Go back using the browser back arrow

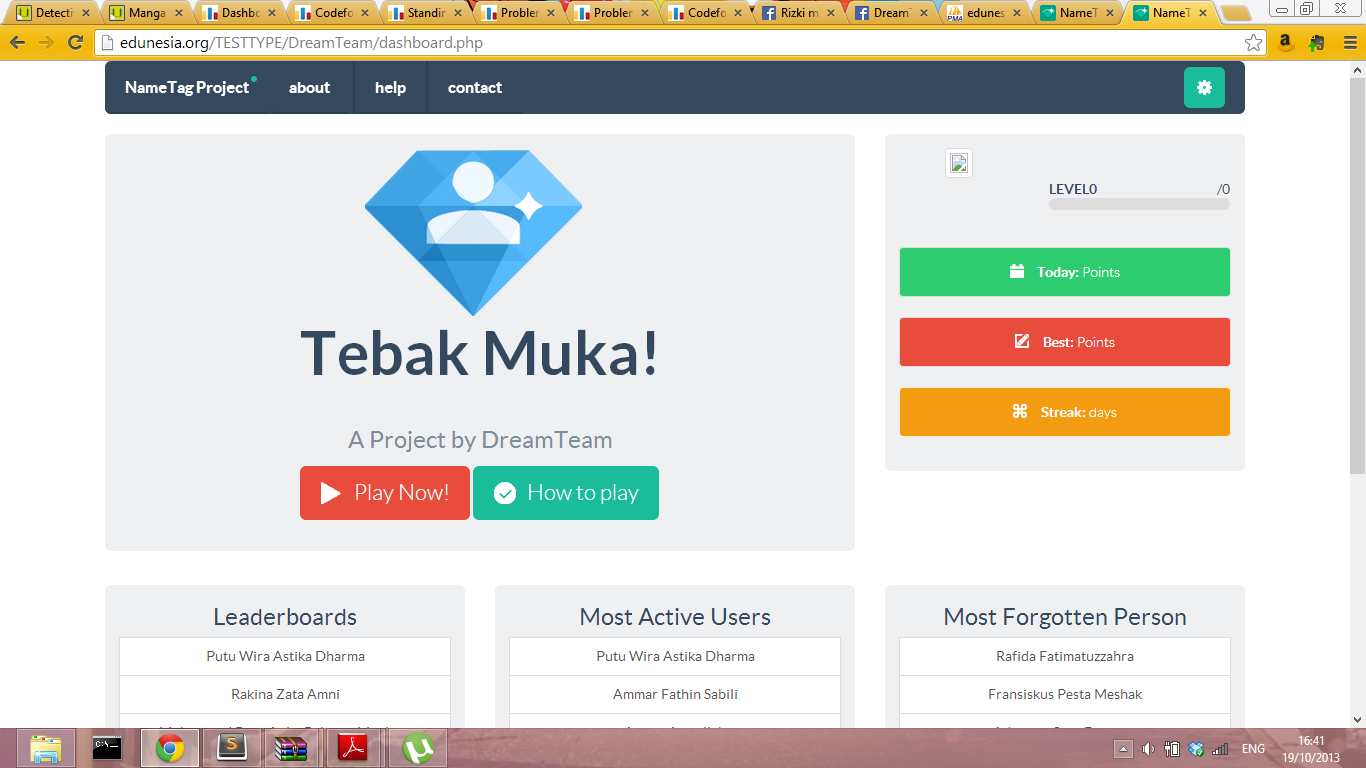[17, 43]
